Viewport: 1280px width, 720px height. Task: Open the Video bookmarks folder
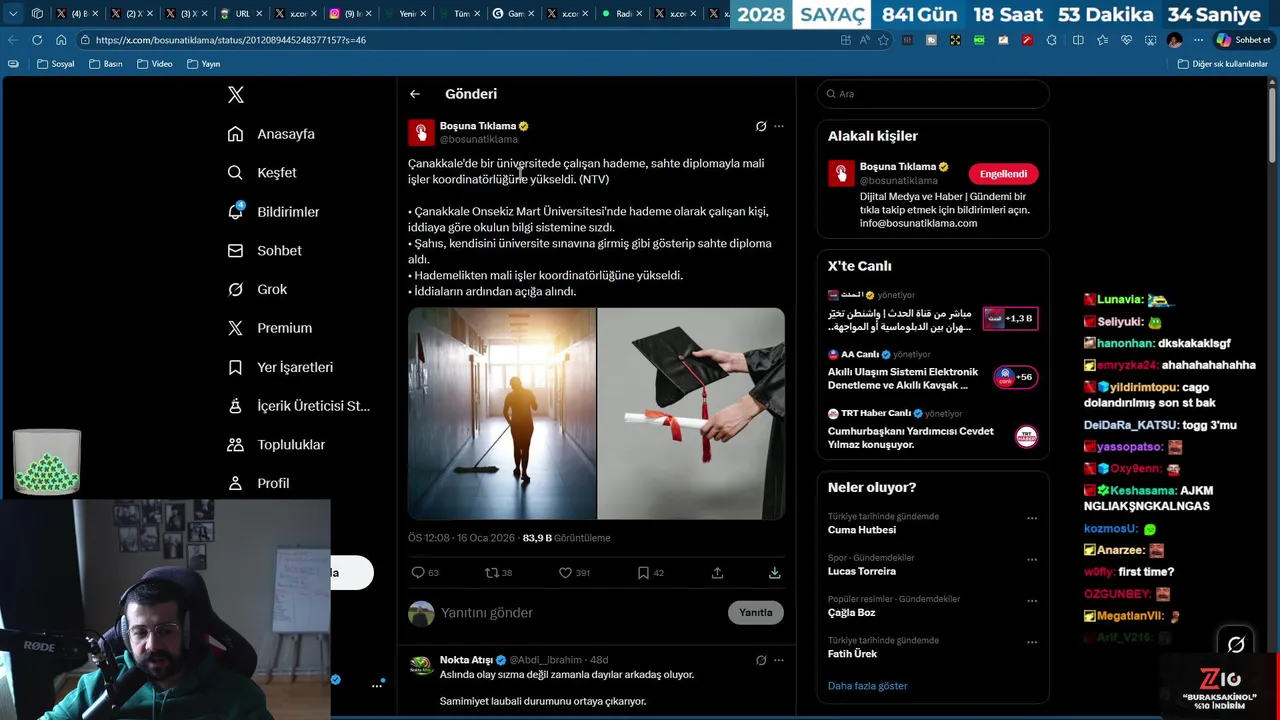click(155, 64)
